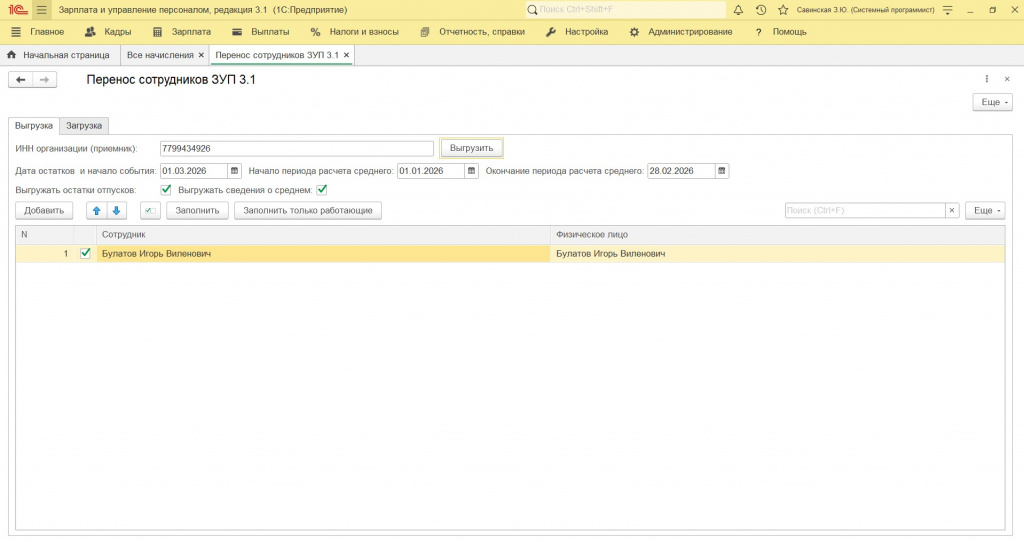1024x542 pixels.
Task: Open the Выплаты menu
Action: pyautogui.click(x=270, y=32)
